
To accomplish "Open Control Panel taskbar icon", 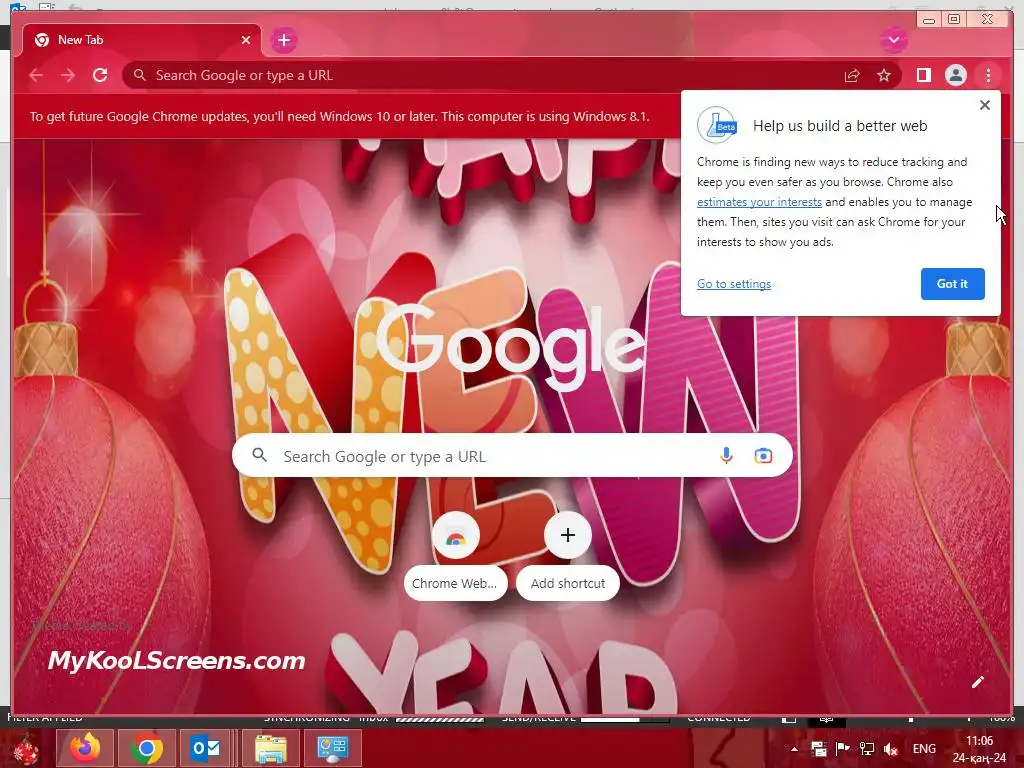I will coord(332,748).
